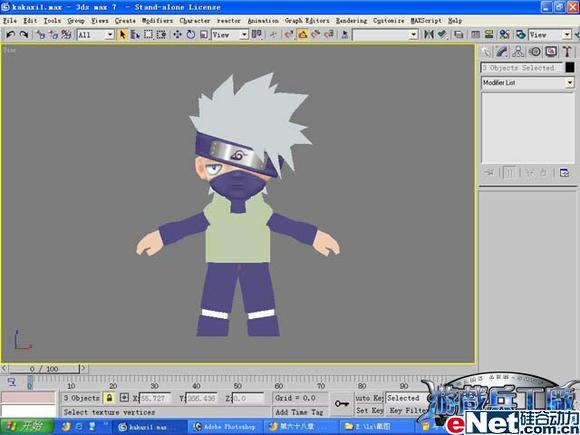
Task: Pick the Rectangular Selection Region tool
Action: (x=148, y=35)
